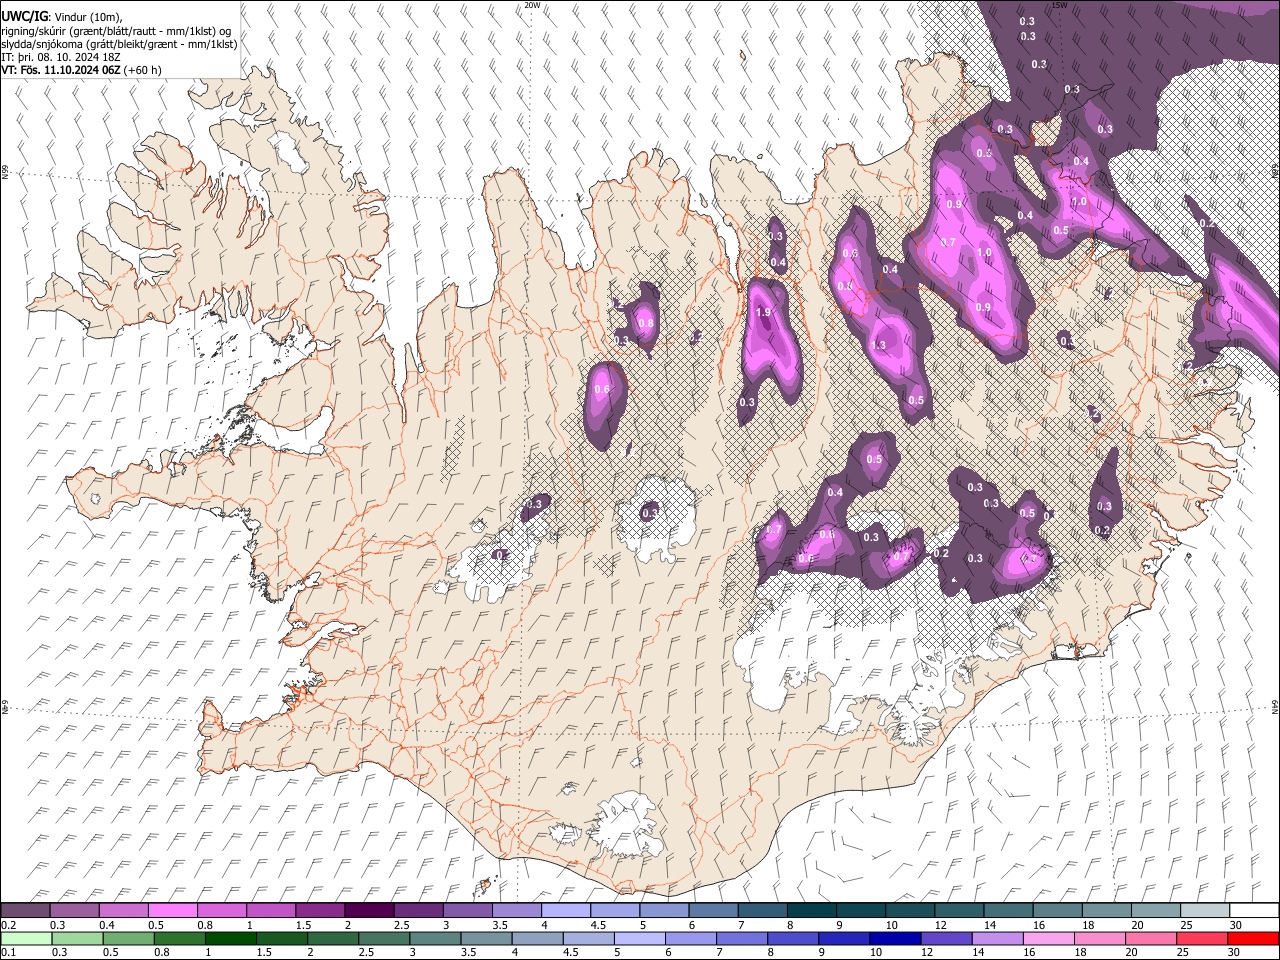Image resolution: width=1280 pixels, height=960 pixels.
Task: Choose the pale green 0.1 rain swatch
Action: click(27, 938)
